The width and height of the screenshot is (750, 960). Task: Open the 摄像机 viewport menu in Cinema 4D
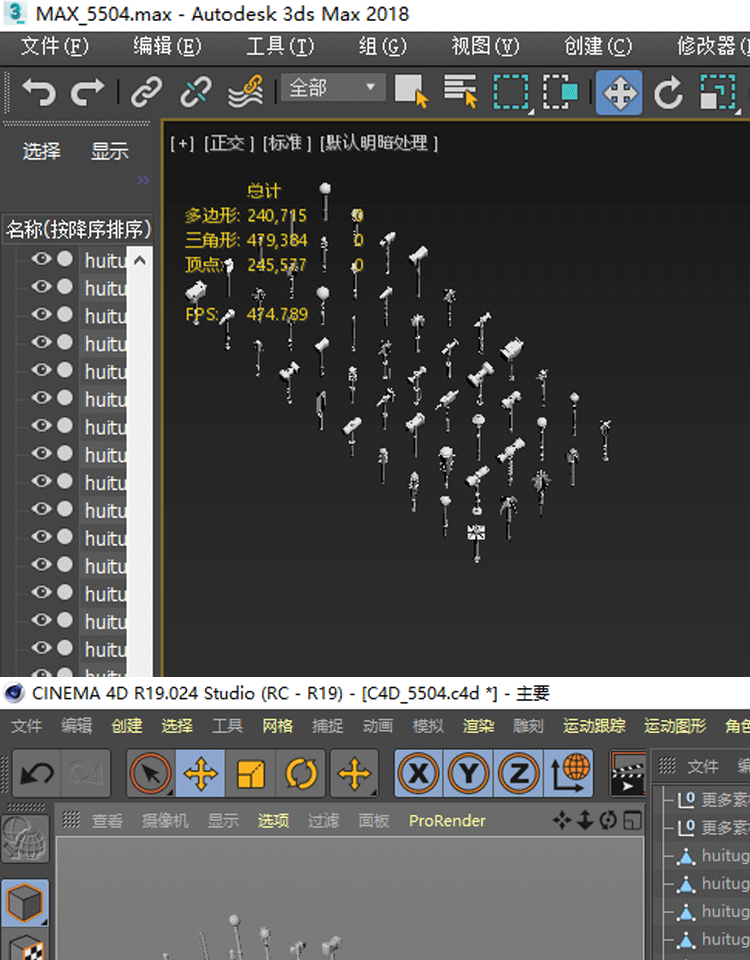pos(165,821)
